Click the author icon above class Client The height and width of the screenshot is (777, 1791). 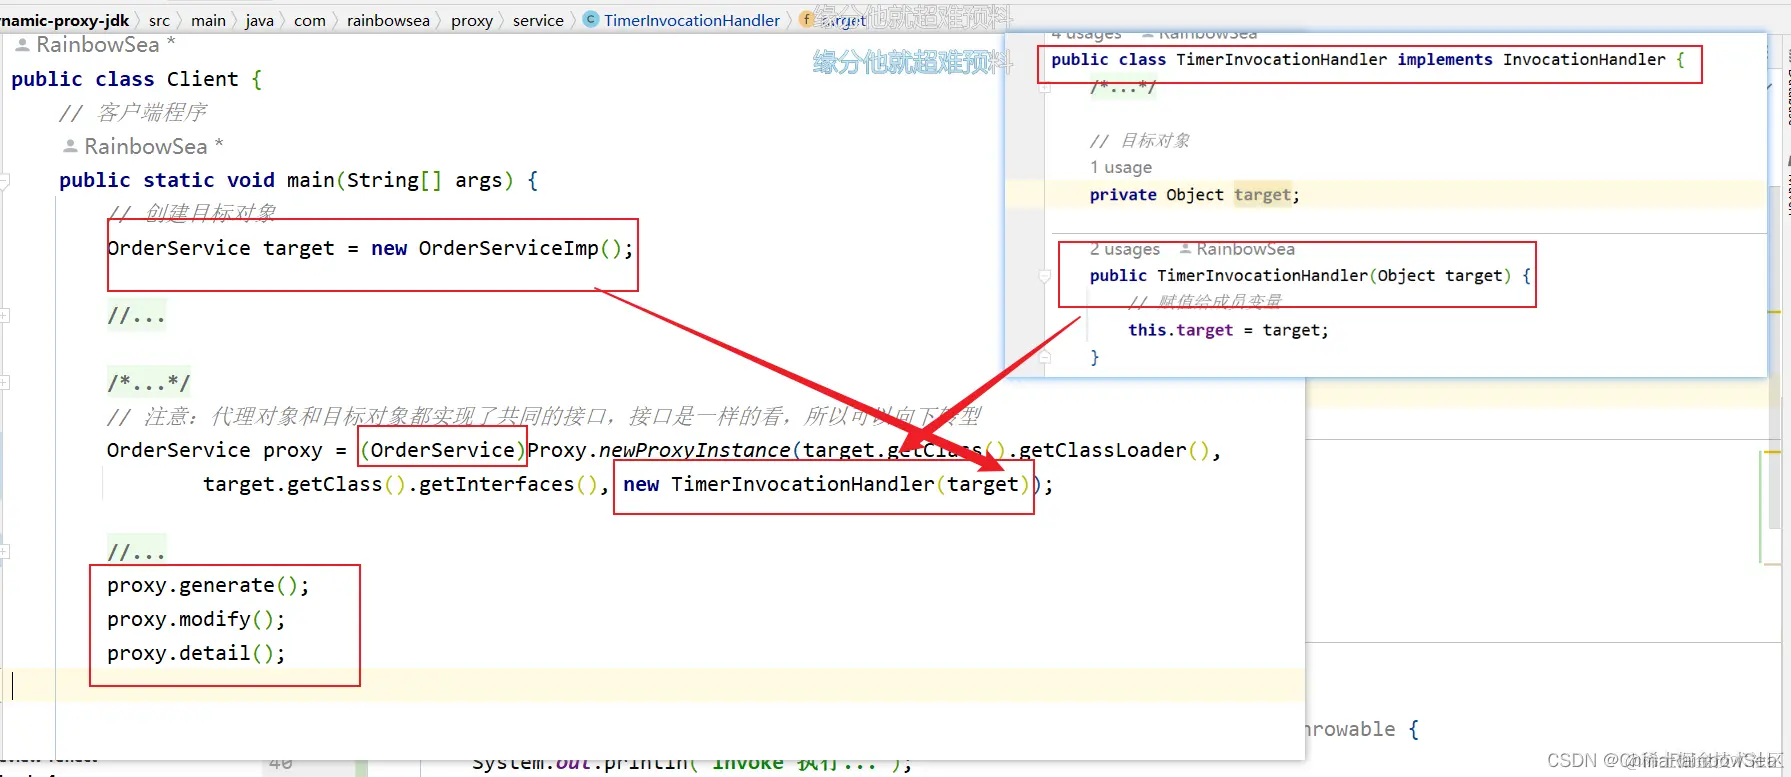(22, 44)
